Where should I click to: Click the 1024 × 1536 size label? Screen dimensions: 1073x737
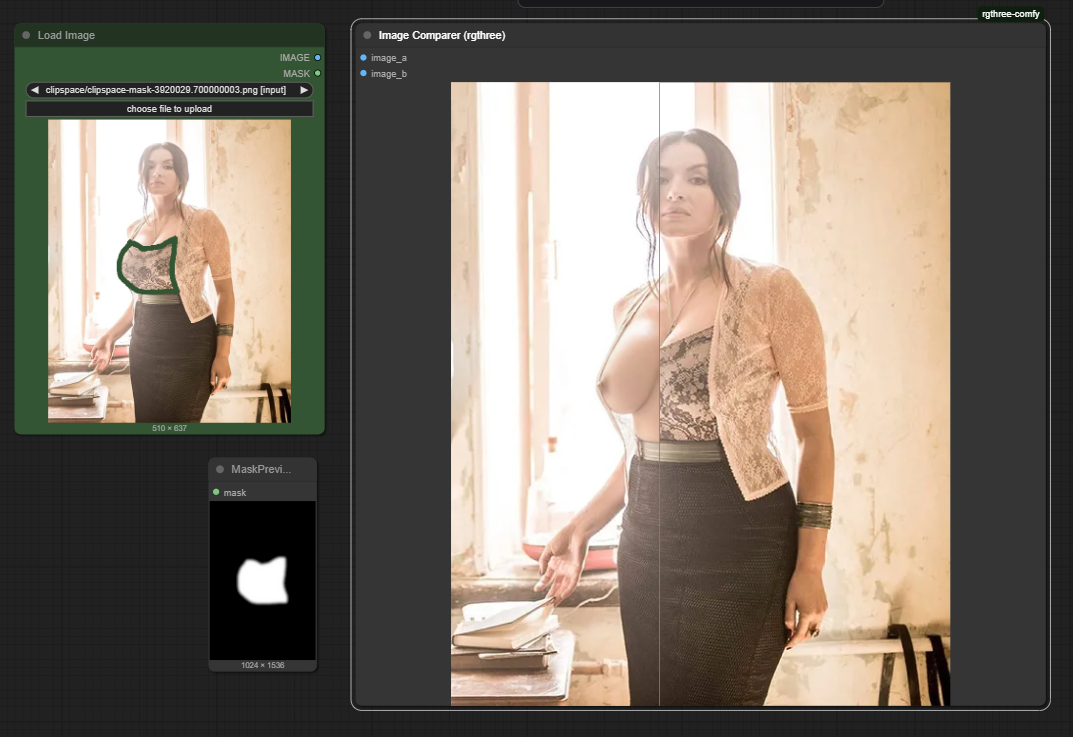pos(263,665)
